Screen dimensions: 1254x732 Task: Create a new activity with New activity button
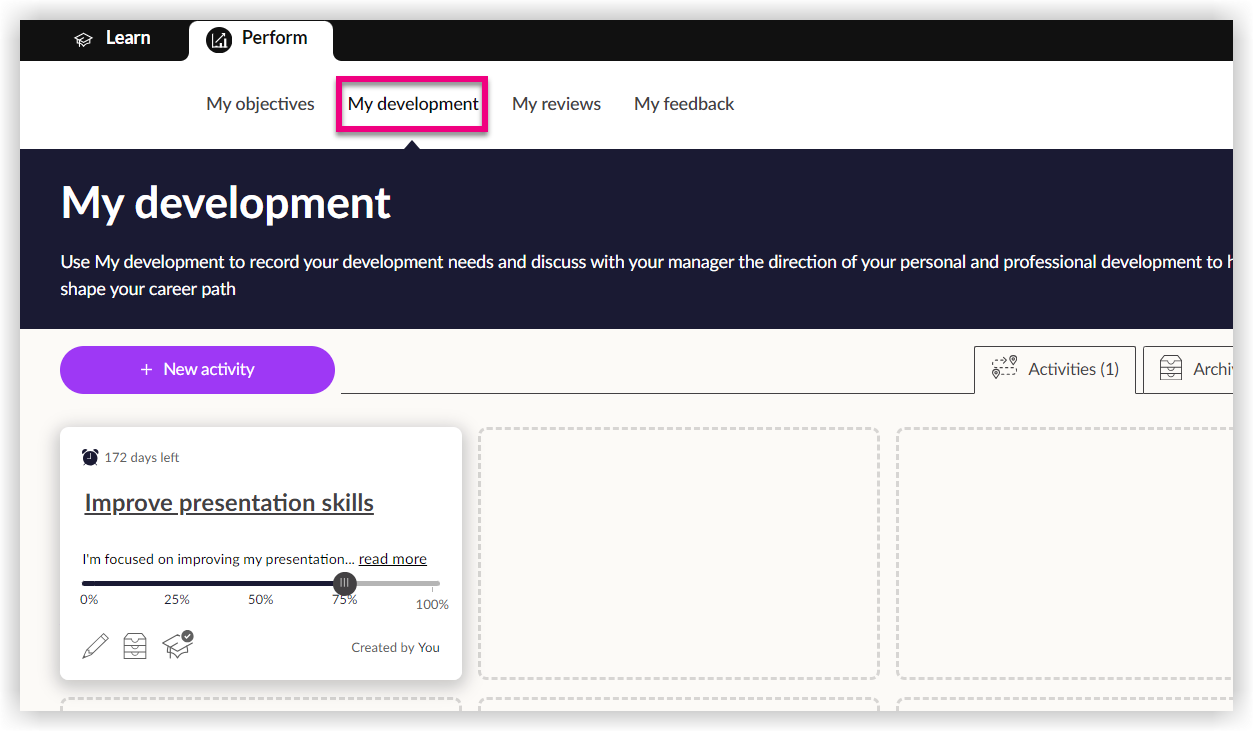click(197, 370)
